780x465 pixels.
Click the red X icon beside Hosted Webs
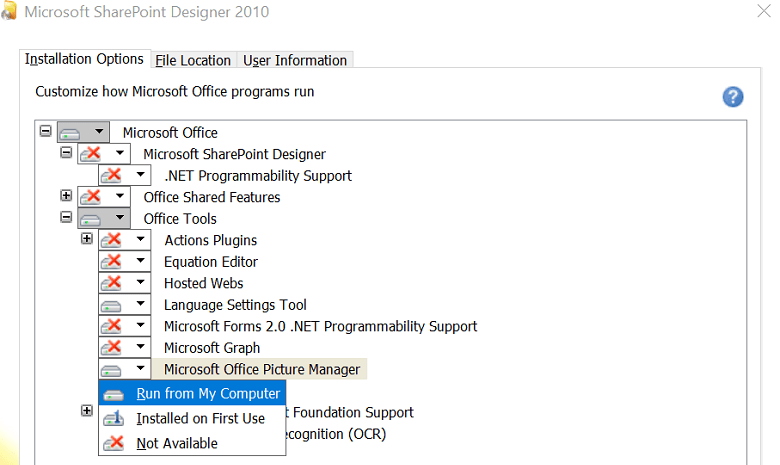pyautogui.click(x=113, y=283)
